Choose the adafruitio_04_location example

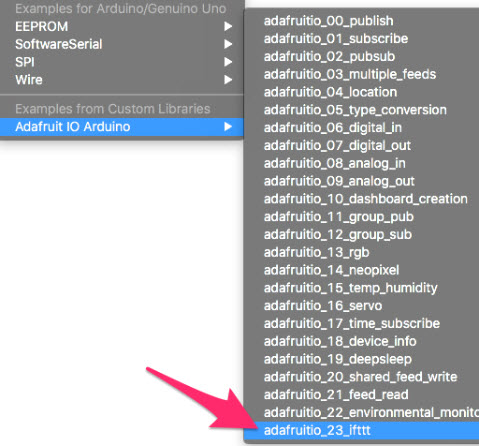point(361,92)
